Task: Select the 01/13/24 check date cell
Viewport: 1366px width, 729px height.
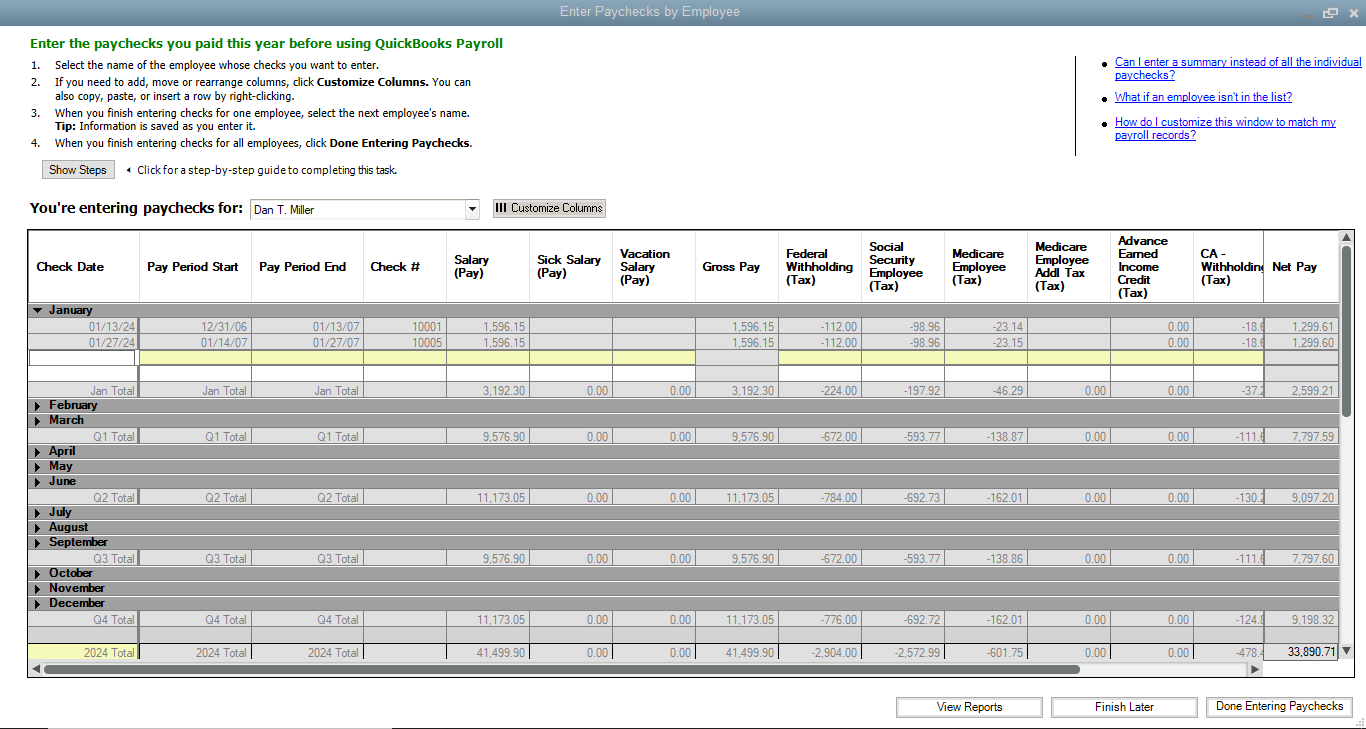Action: pos(83,327)
